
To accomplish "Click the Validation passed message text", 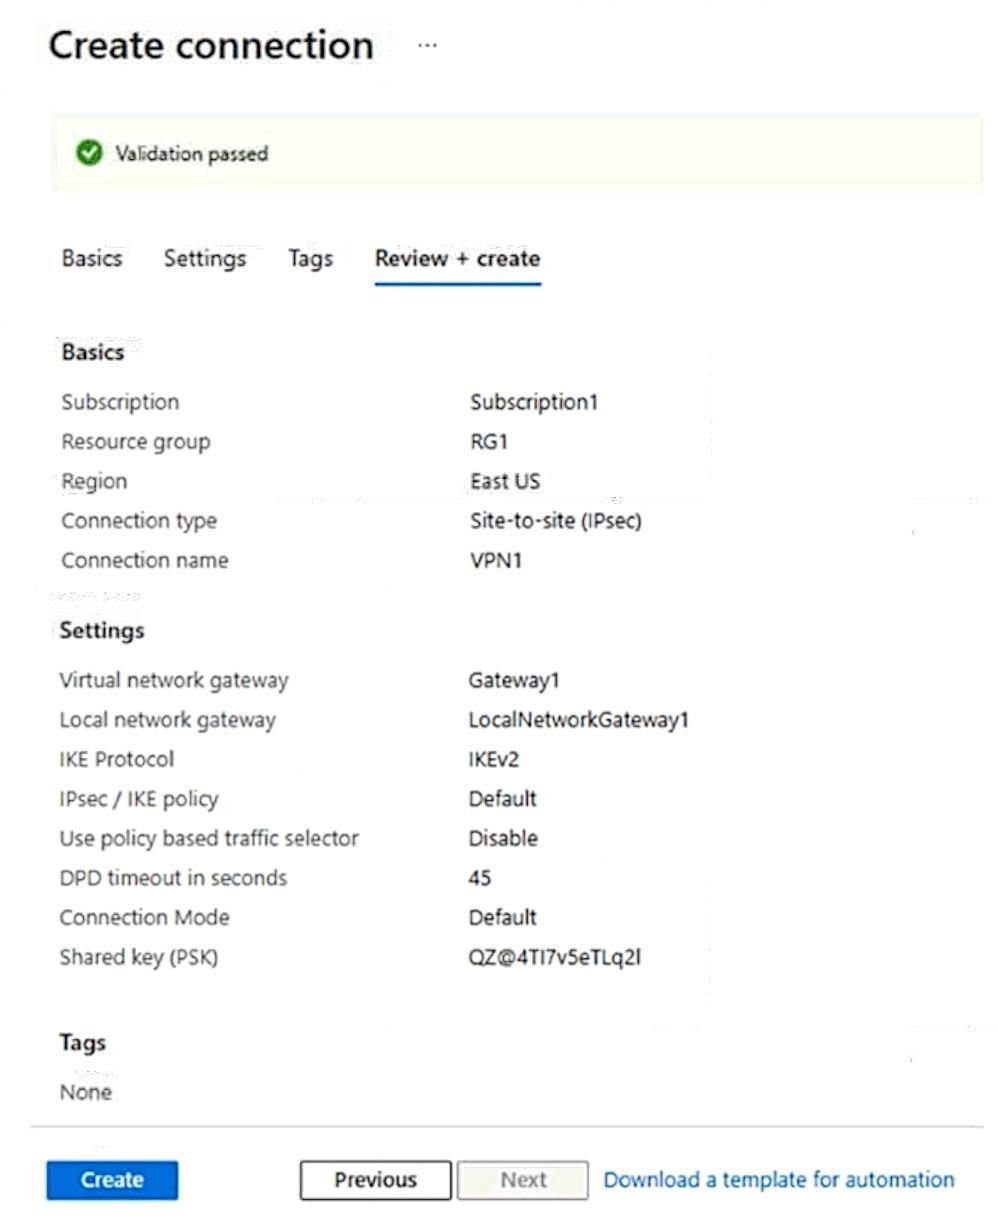I will coord(192,154).
